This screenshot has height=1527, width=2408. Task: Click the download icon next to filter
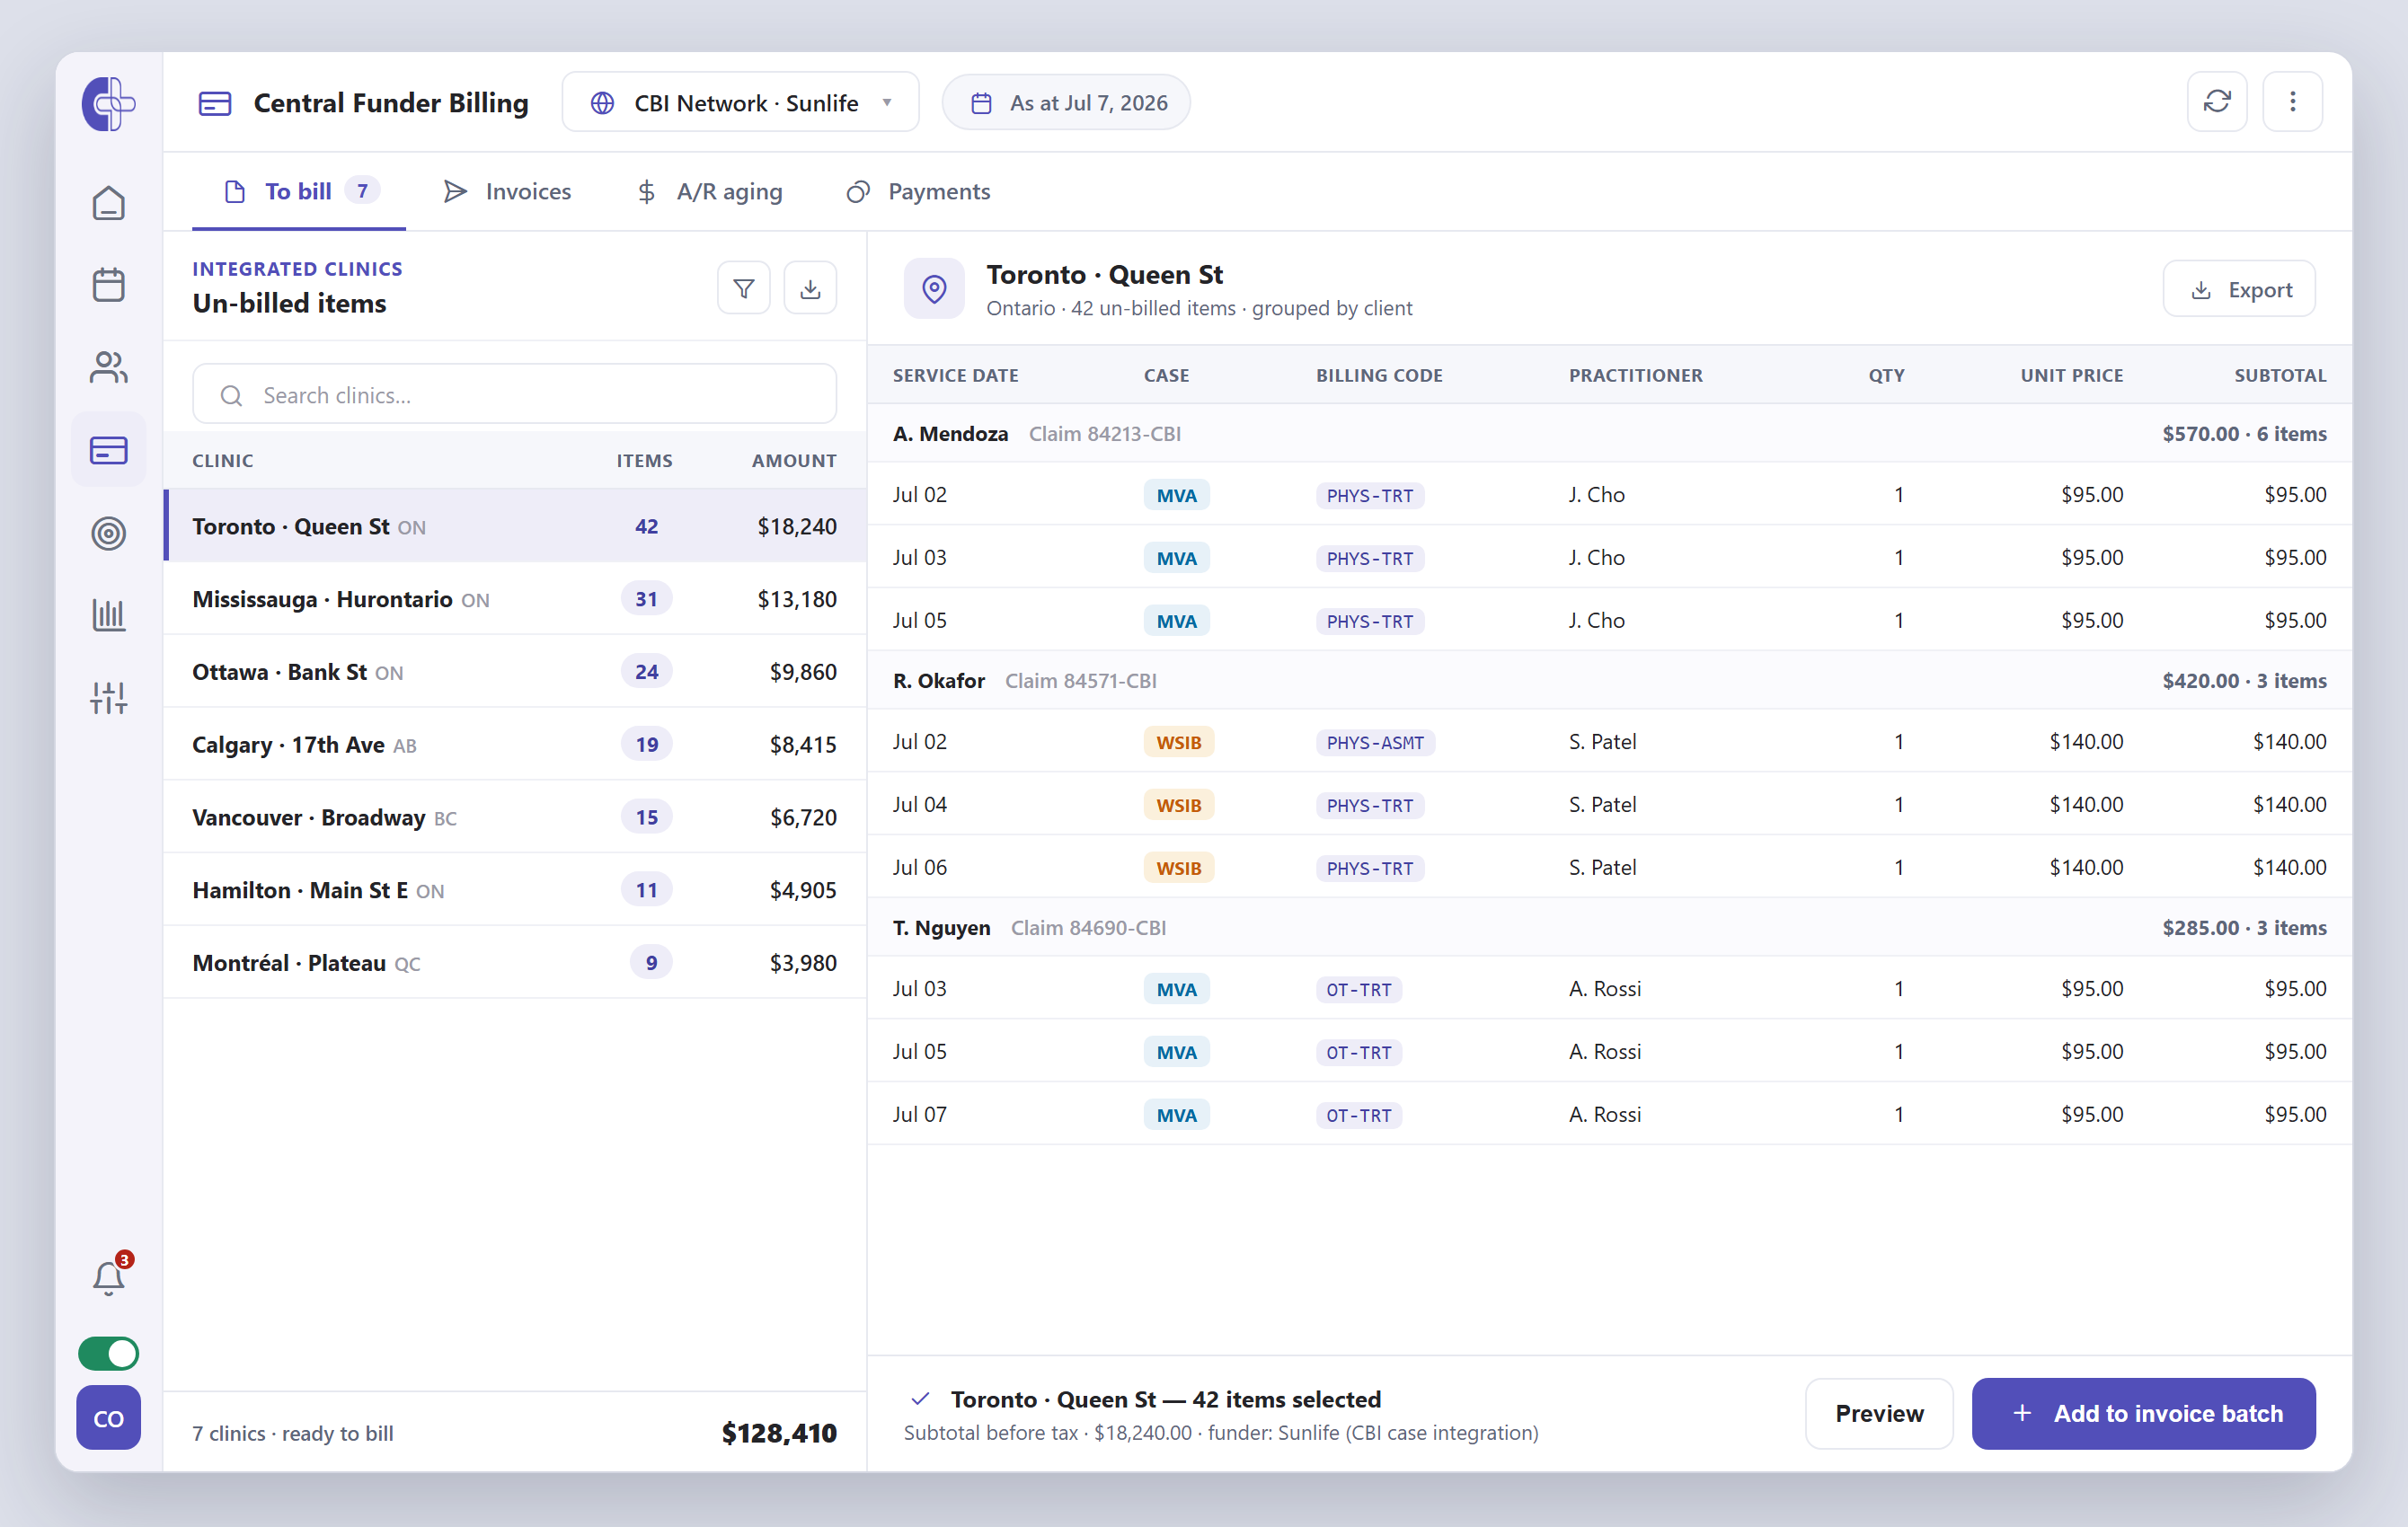point(810,289)
